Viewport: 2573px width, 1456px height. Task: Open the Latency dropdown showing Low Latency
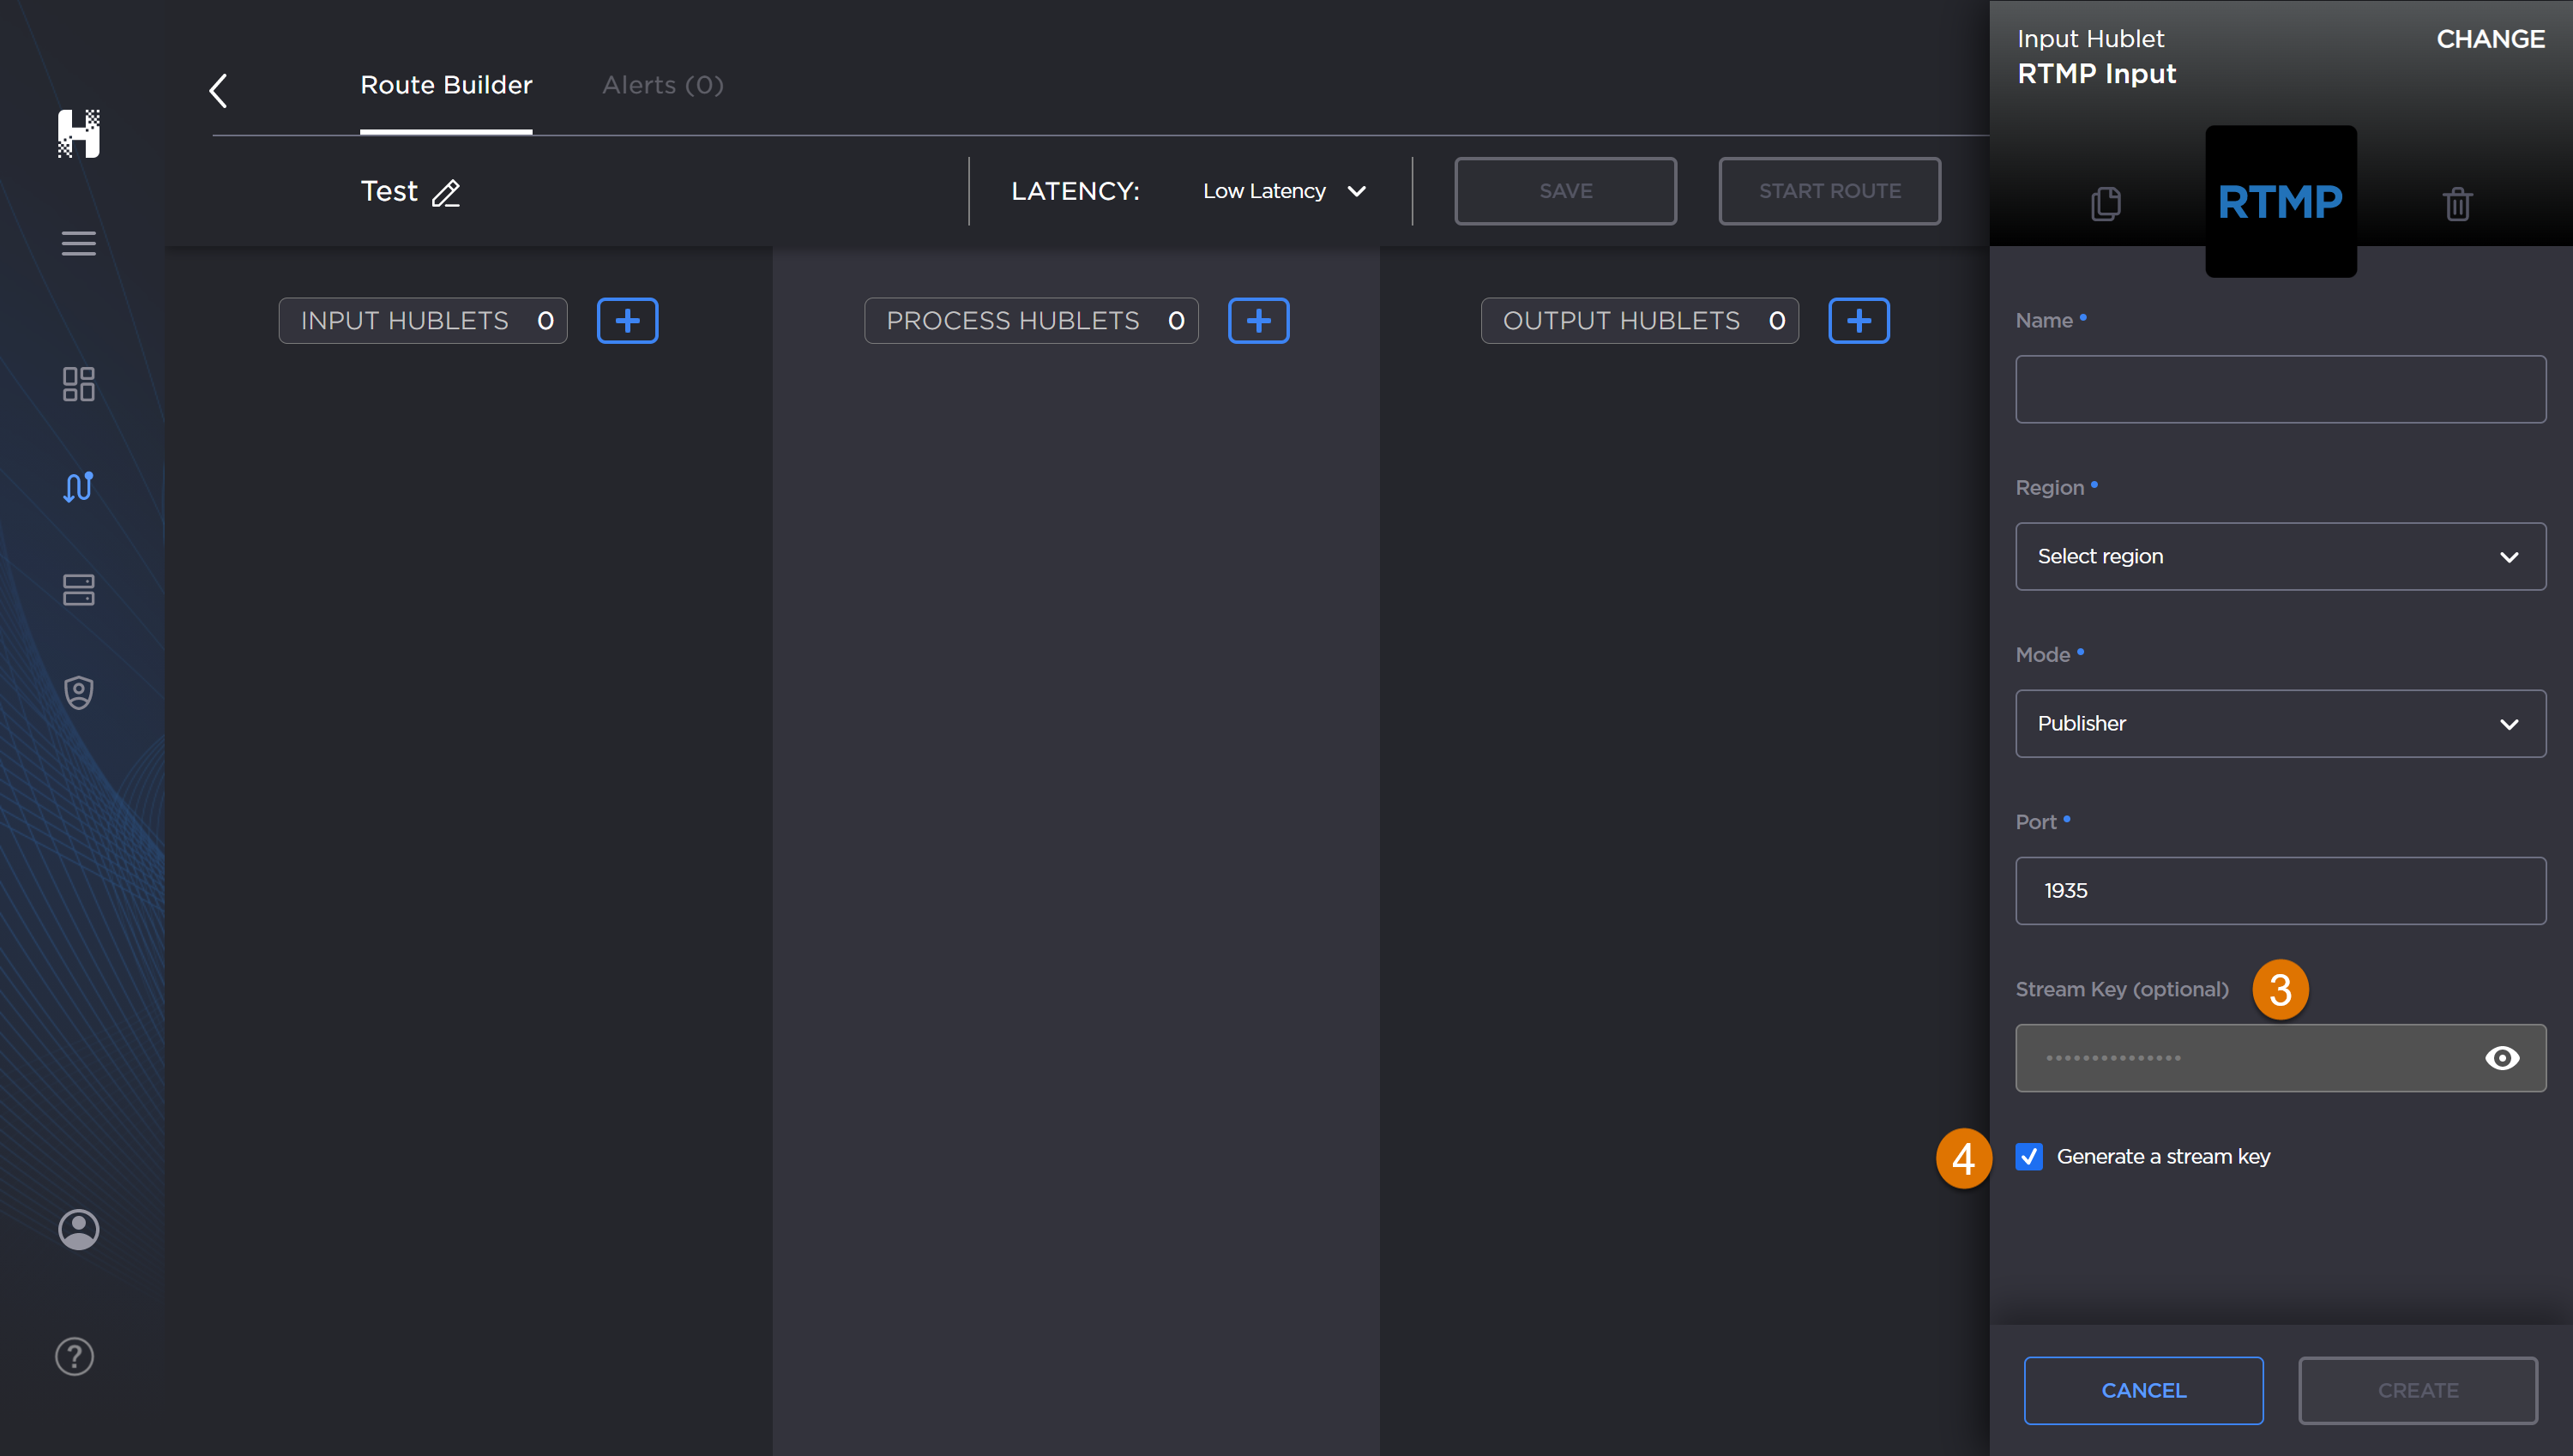(1284, 191)
